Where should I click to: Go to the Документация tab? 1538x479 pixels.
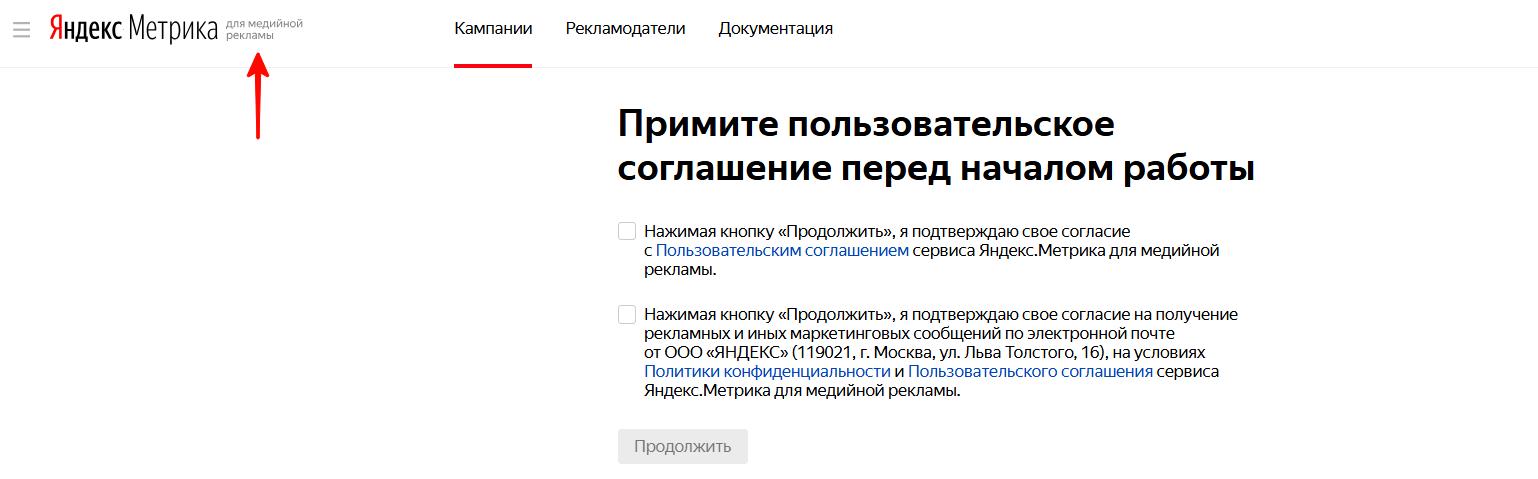pos(776,29)
